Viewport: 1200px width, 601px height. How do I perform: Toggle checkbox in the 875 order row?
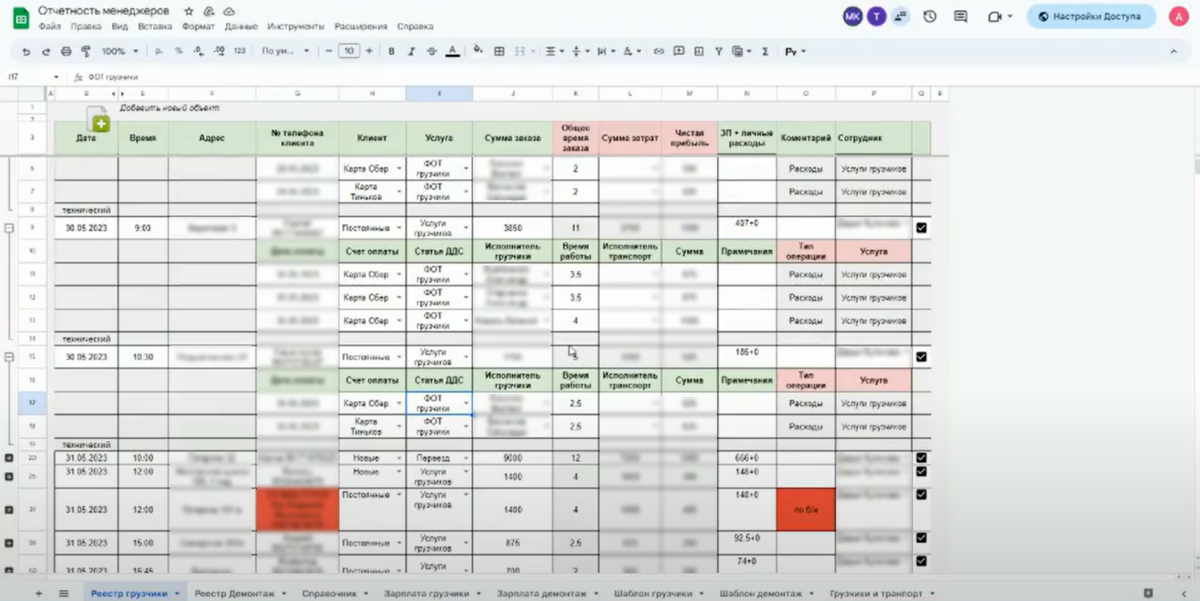pos(921,538)
